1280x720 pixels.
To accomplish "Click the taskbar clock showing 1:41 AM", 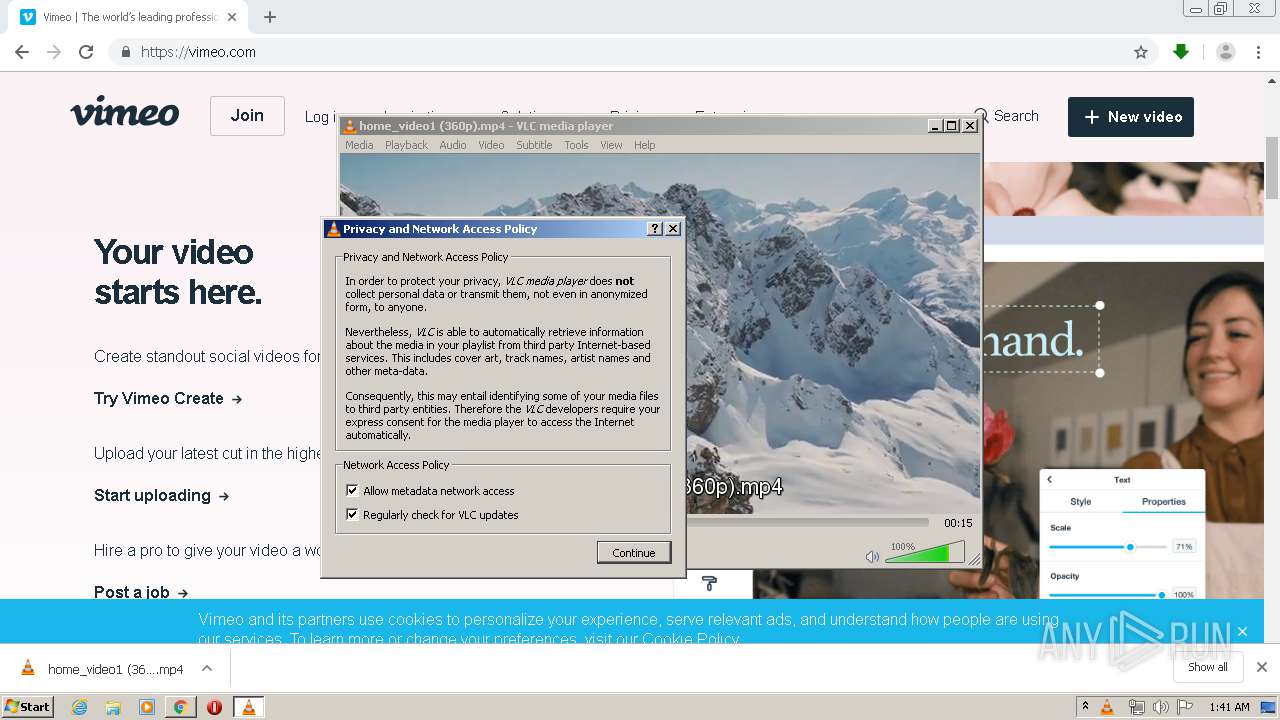I will coord(1229,707).
